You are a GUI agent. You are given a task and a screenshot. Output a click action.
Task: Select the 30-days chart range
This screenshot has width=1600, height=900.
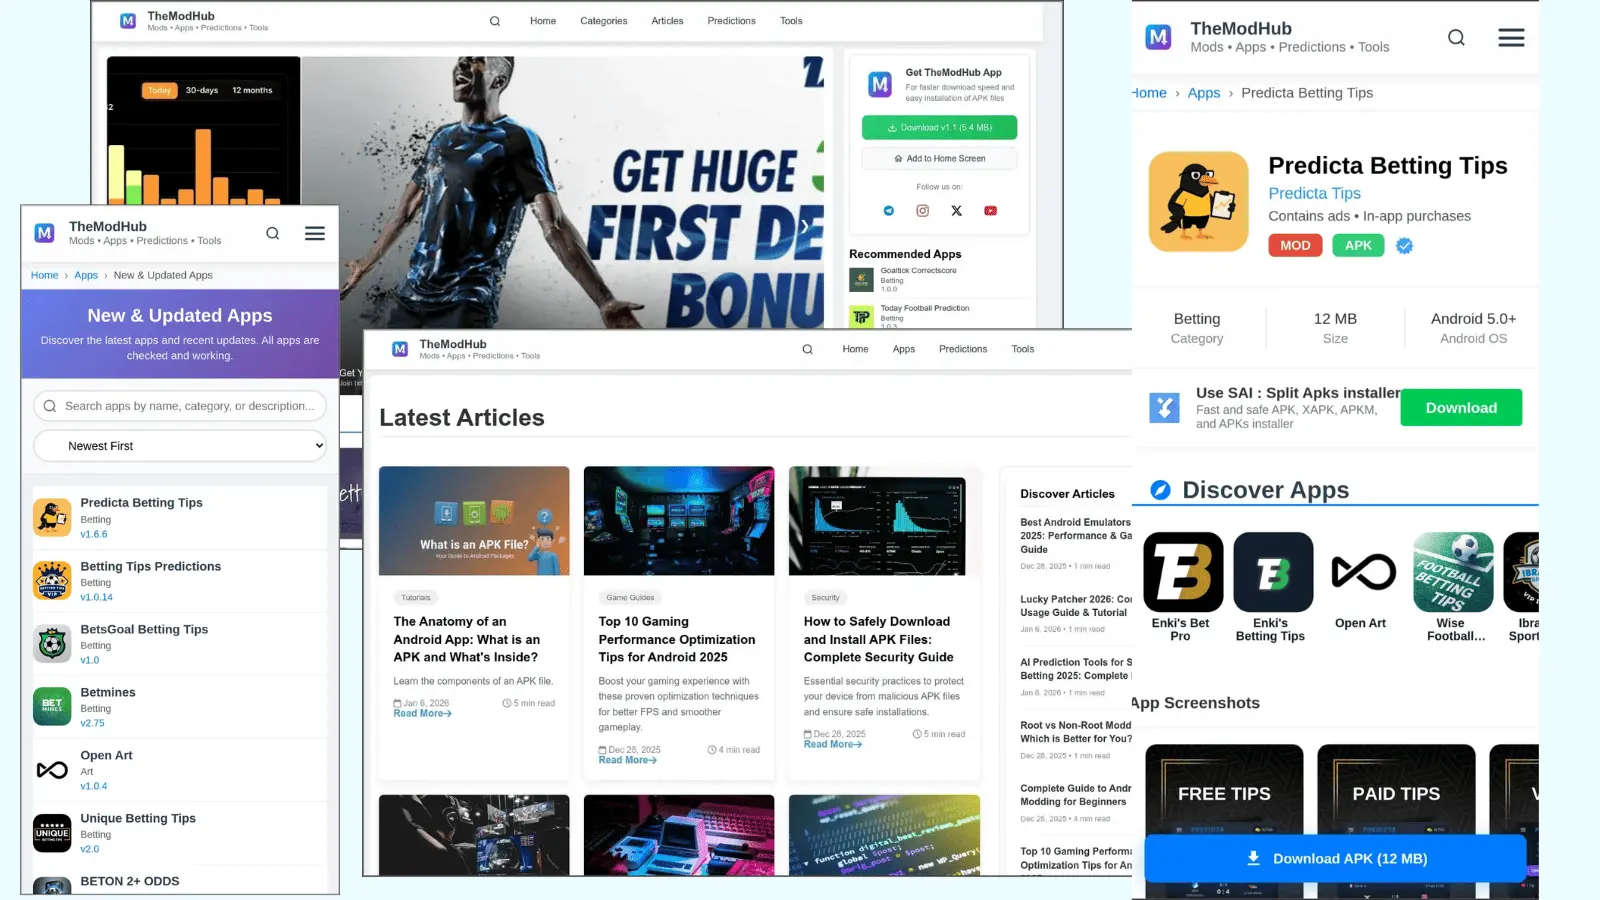pyautogui.click(x=202, y=90)
